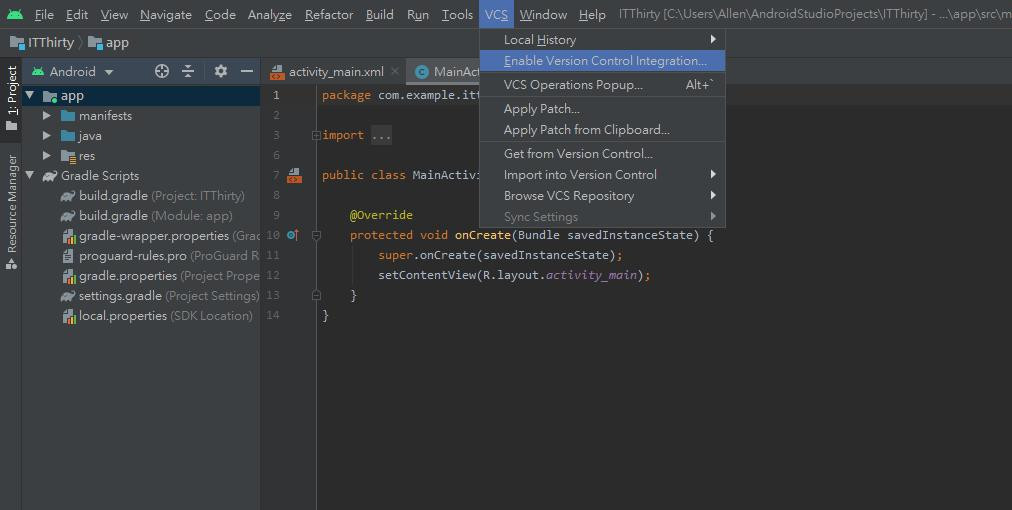Image resolution: width=1012 pixels, height=510 pixels.
Task: Expand Local History submenu
Action: point(602,39)
